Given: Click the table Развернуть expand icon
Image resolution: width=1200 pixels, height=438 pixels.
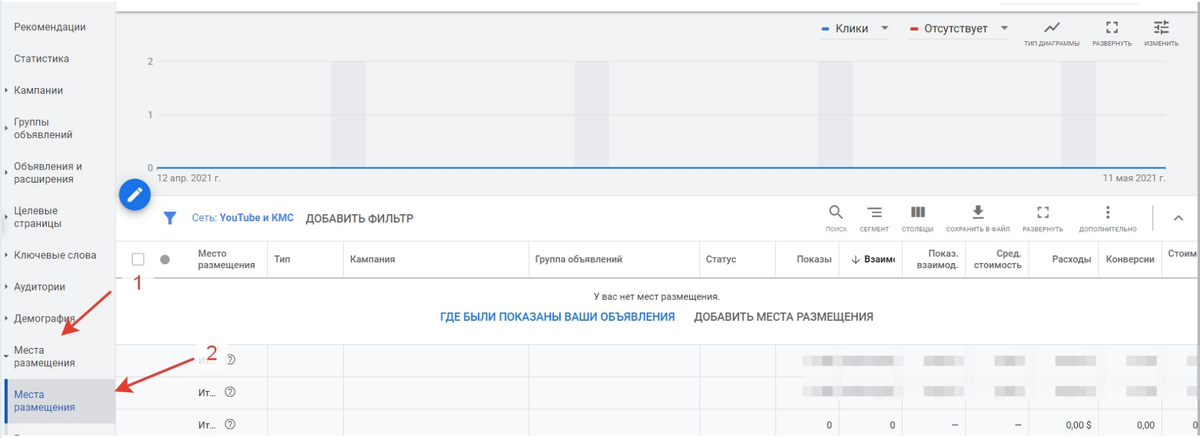Looking at the screenshot, I should pos(1043,212).
